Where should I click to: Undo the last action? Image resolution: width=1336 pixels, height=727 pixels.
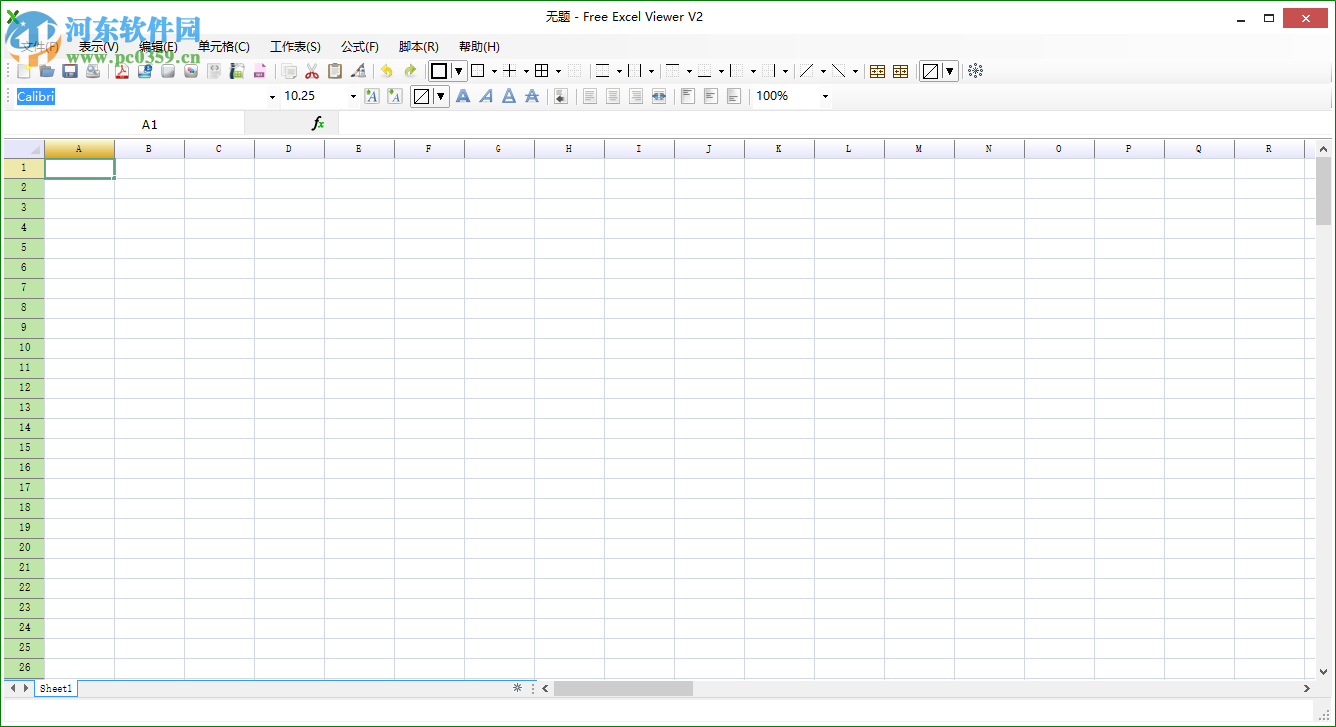point(386,71)
